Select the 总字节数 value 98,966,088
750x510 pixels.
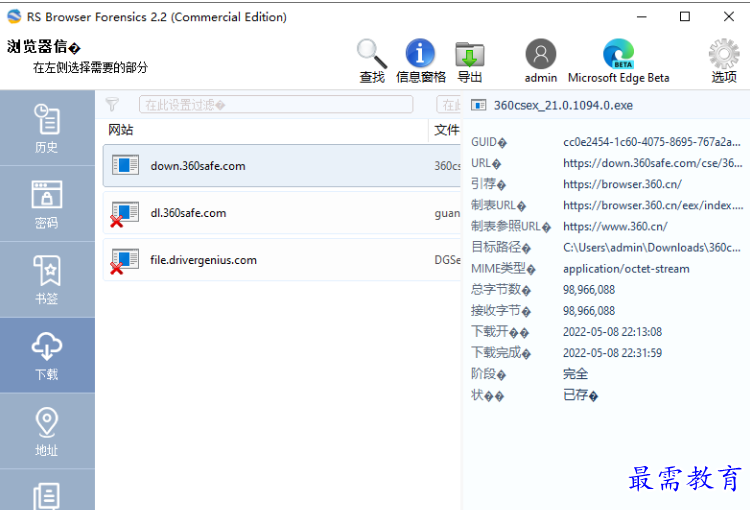tap(589, 290)
